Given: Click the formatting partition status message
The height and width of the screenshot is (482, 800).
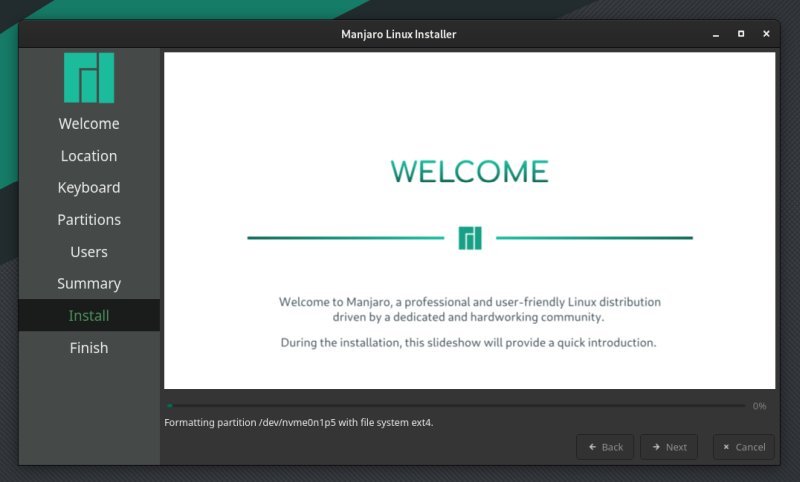Looking at the screenshot, I should [x=299, y=422].
